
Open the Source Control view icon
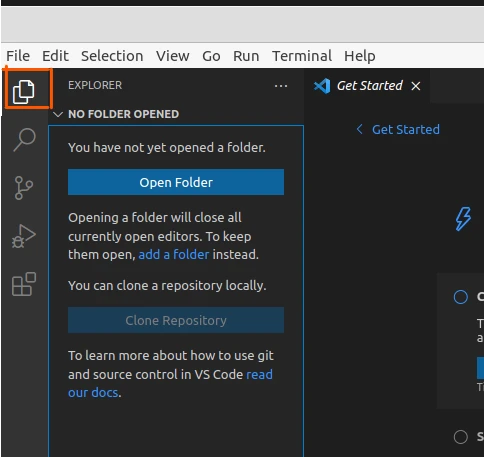(24, 188)
